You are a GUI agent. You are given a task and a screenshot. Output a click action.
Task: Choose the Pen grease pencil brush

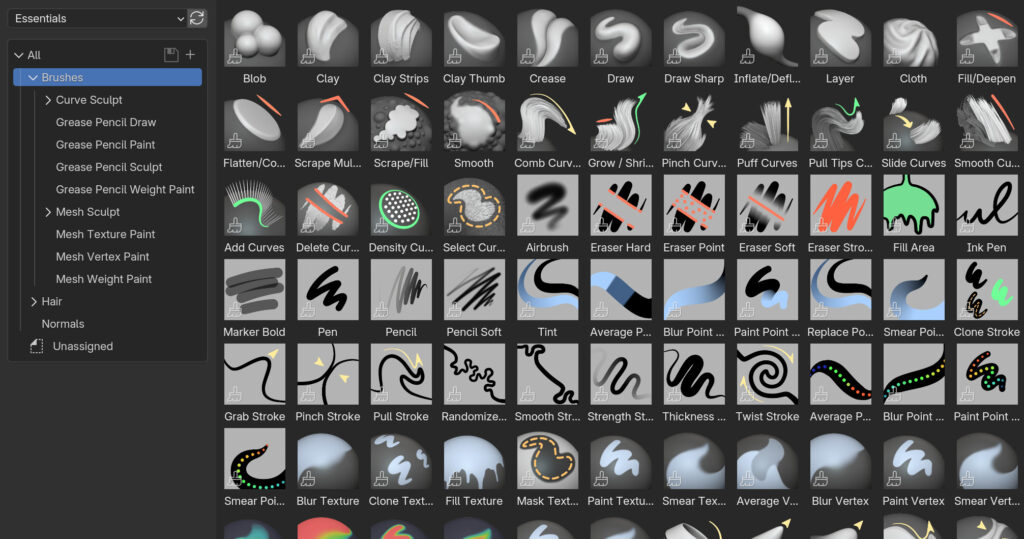[327, 291]
